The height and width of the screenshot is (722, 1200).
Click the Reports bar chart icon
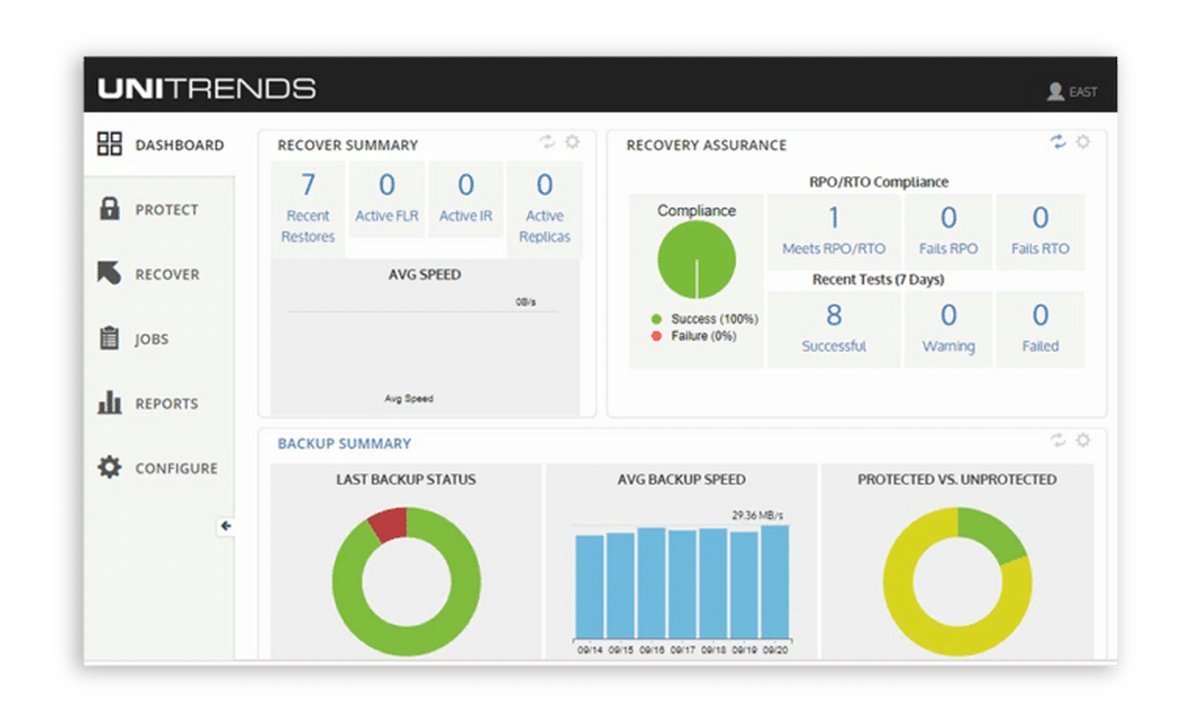[109, 403]
